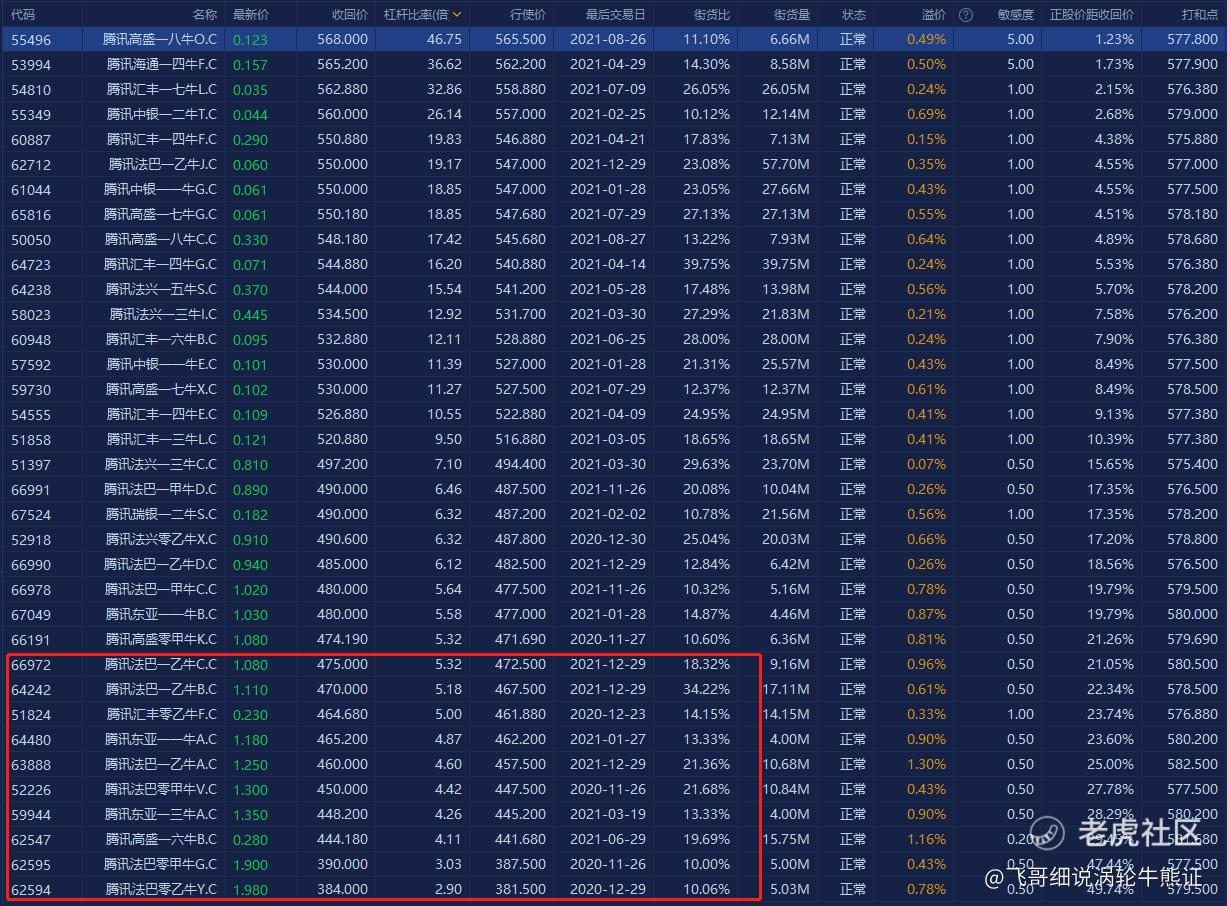Sort by 行使价 column header
1227x906 pixels.
coord(527,15)
